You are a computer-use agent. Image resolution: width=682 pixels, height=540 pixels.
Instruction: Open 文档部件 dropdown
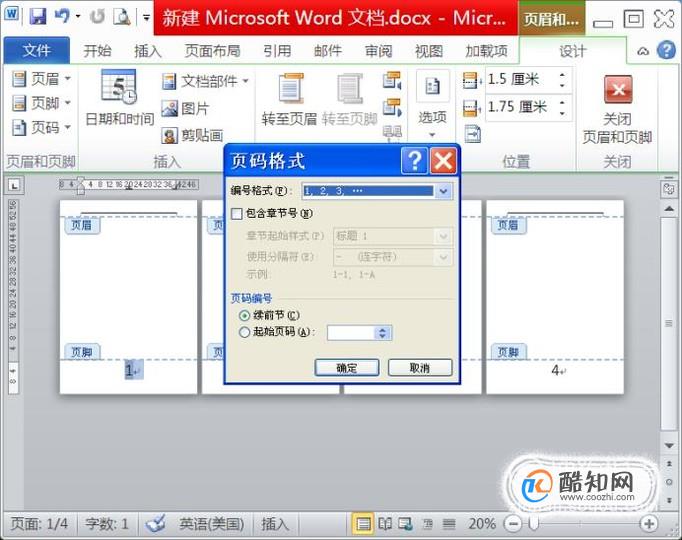(x=205, y=81)
